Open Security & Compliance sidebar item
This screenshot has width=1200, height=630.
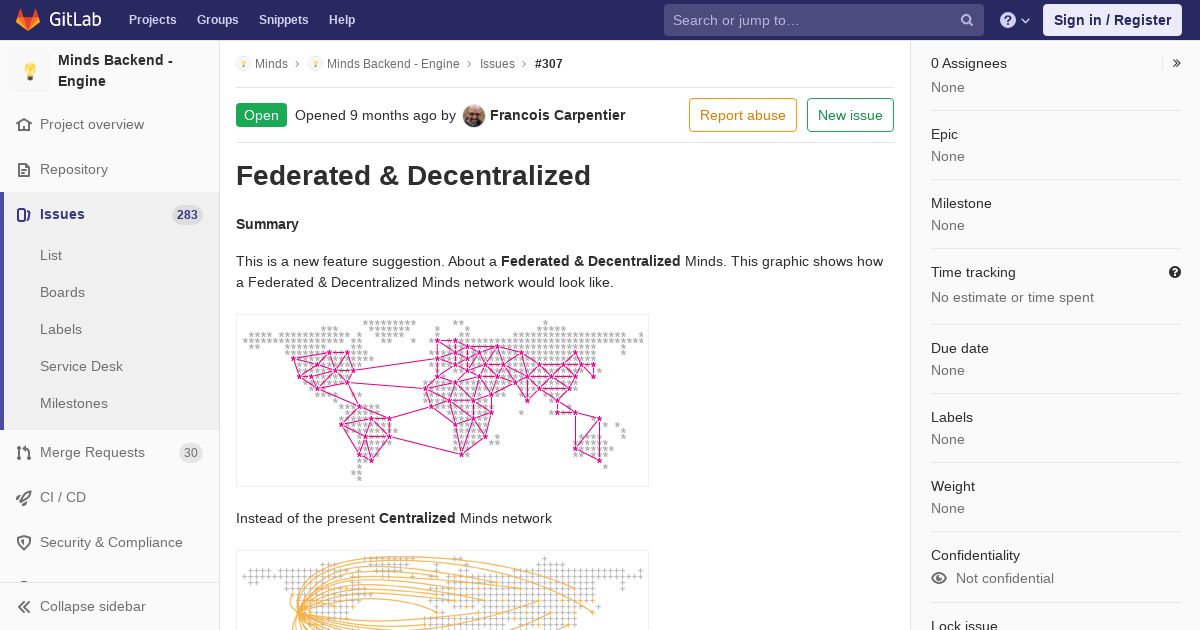point(110,543)
